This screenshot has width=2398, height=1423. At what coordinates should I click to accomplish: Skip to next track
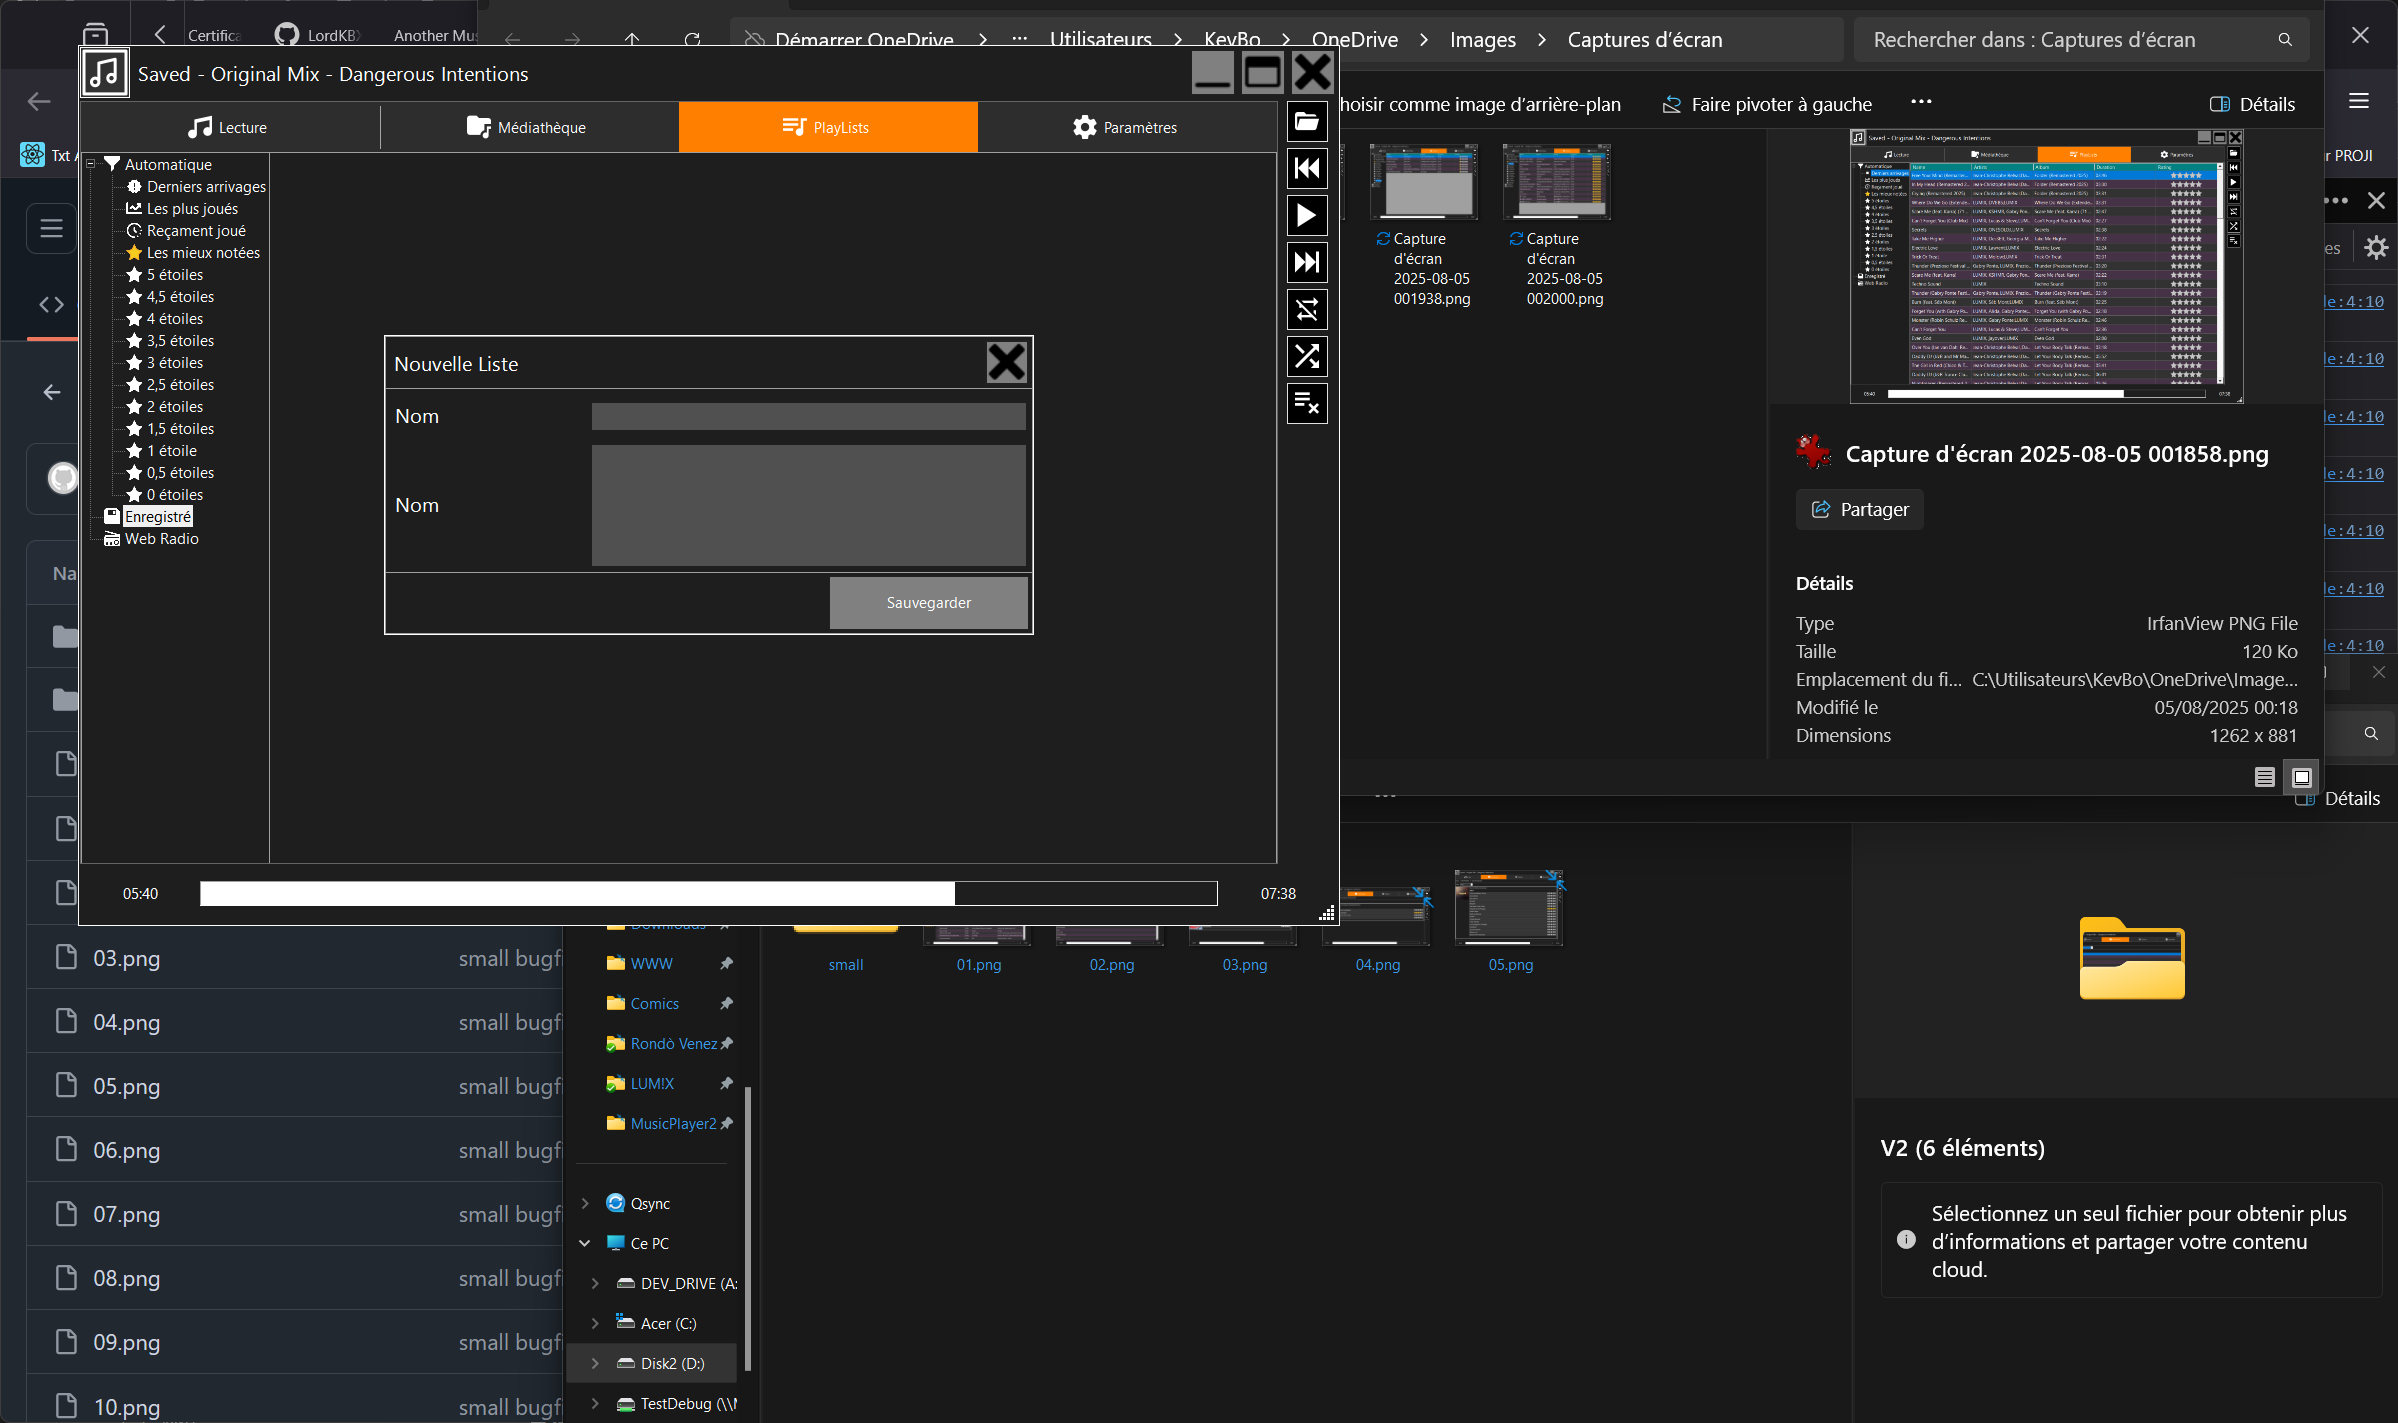(1306, 262)
